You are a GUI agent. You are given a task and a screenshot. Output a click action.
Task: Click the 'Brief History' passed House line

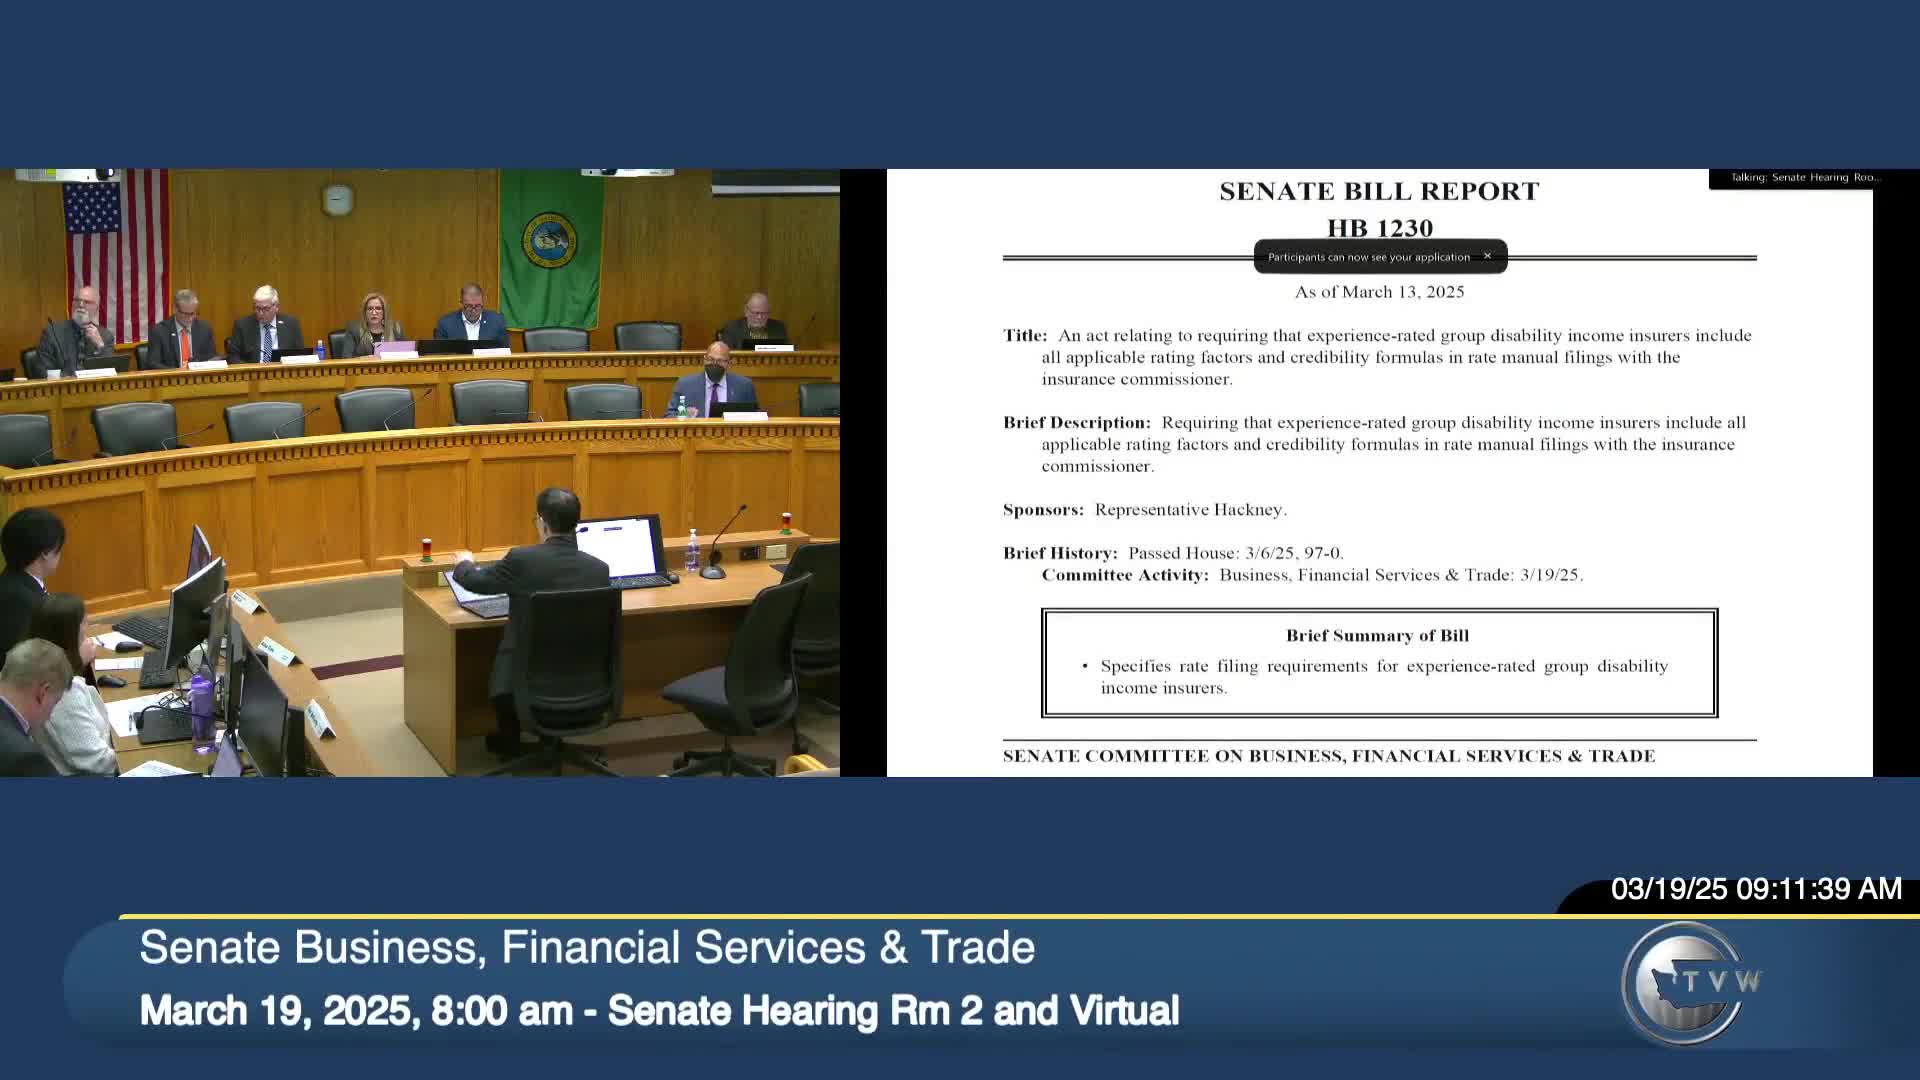(1173, 553)
